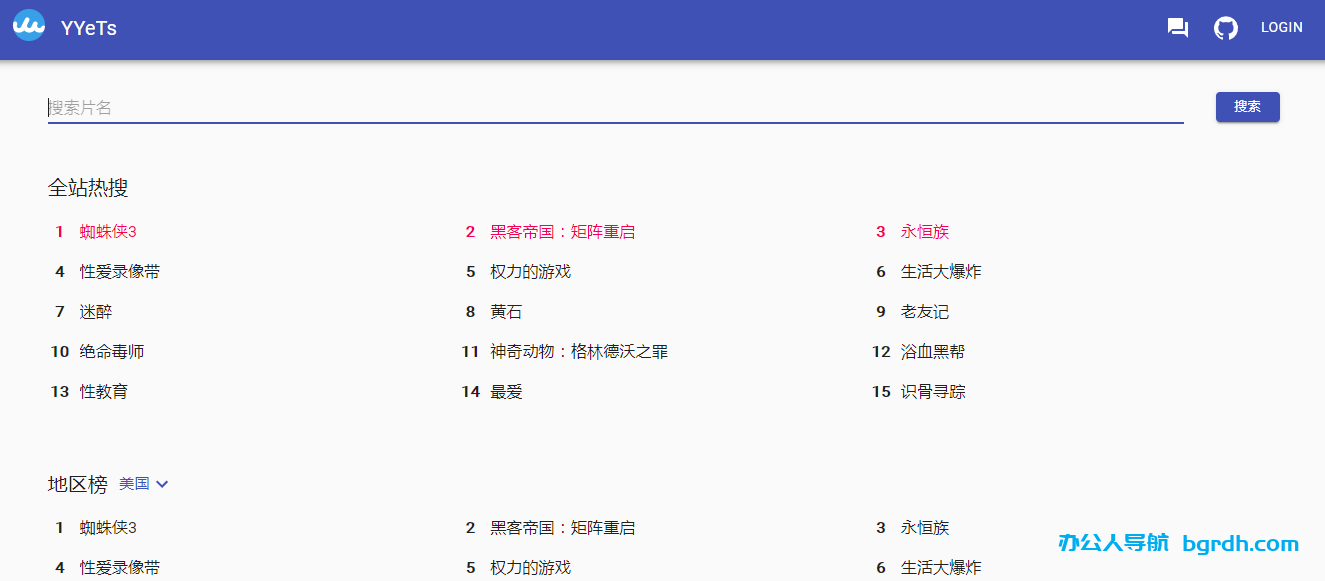
Task: Open 绝命毒师 ranked tenth
Action: pyautogui.click(x=112, y=352)
